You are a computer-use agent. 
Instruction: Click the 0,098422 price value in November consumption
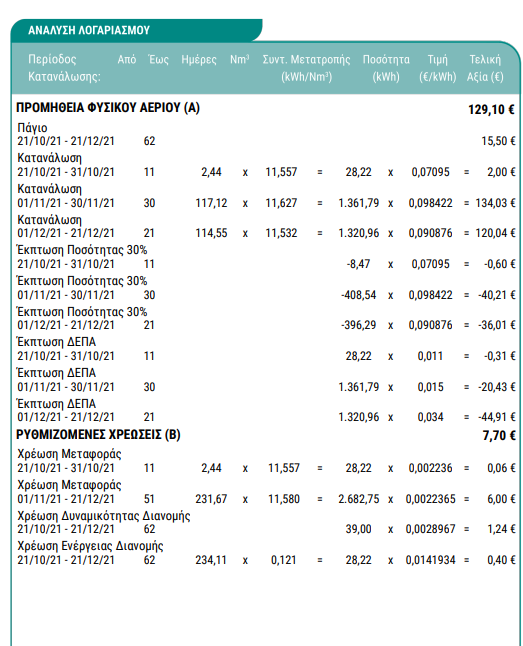tap(430, 203)
